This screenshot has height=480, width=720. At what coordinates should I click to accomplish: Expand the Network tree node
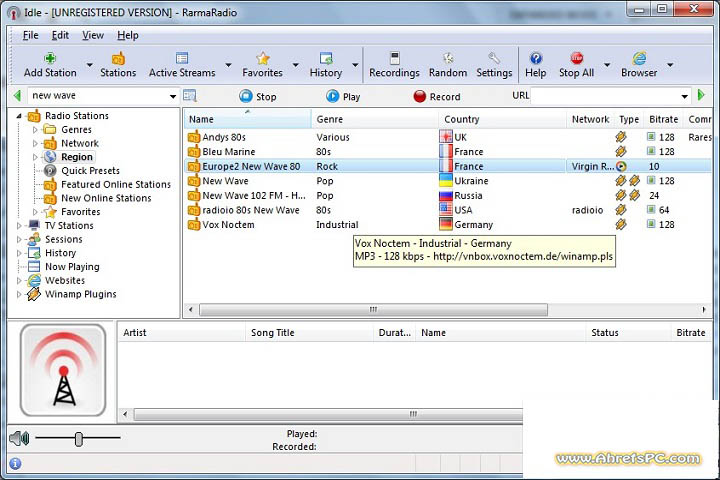tap(35, 144)
